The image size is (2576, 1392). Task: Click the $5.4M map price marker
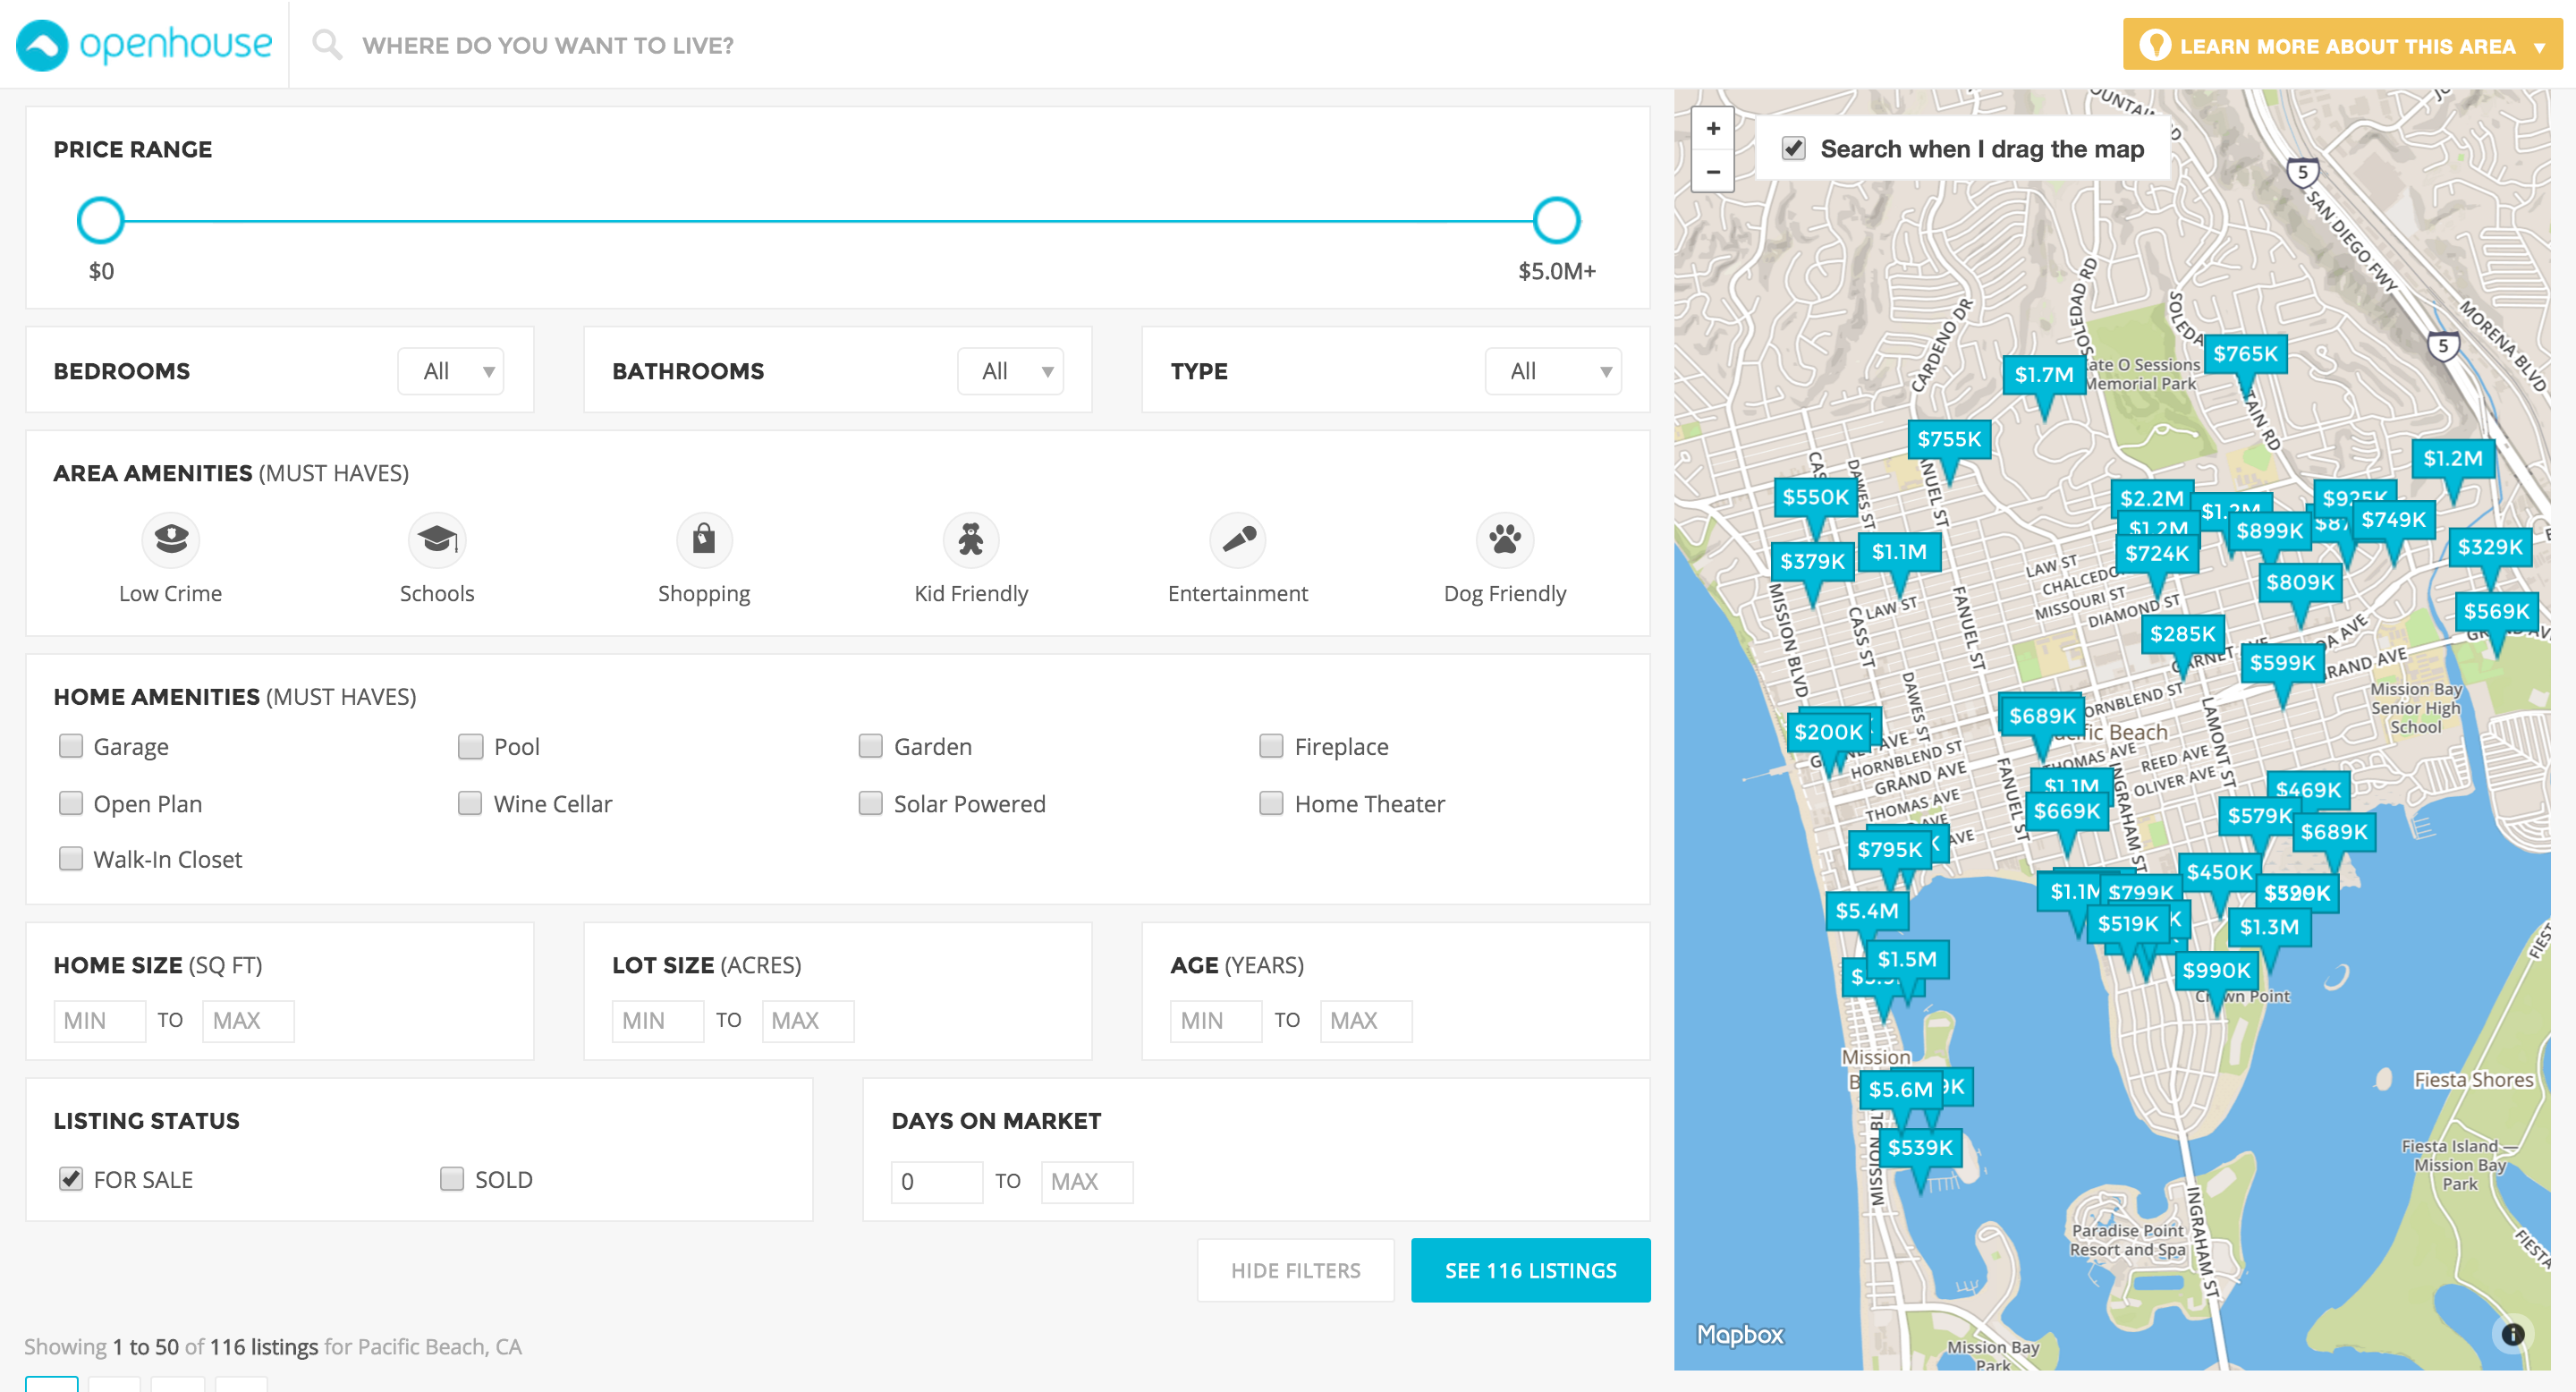click(x=1866, y=911)
